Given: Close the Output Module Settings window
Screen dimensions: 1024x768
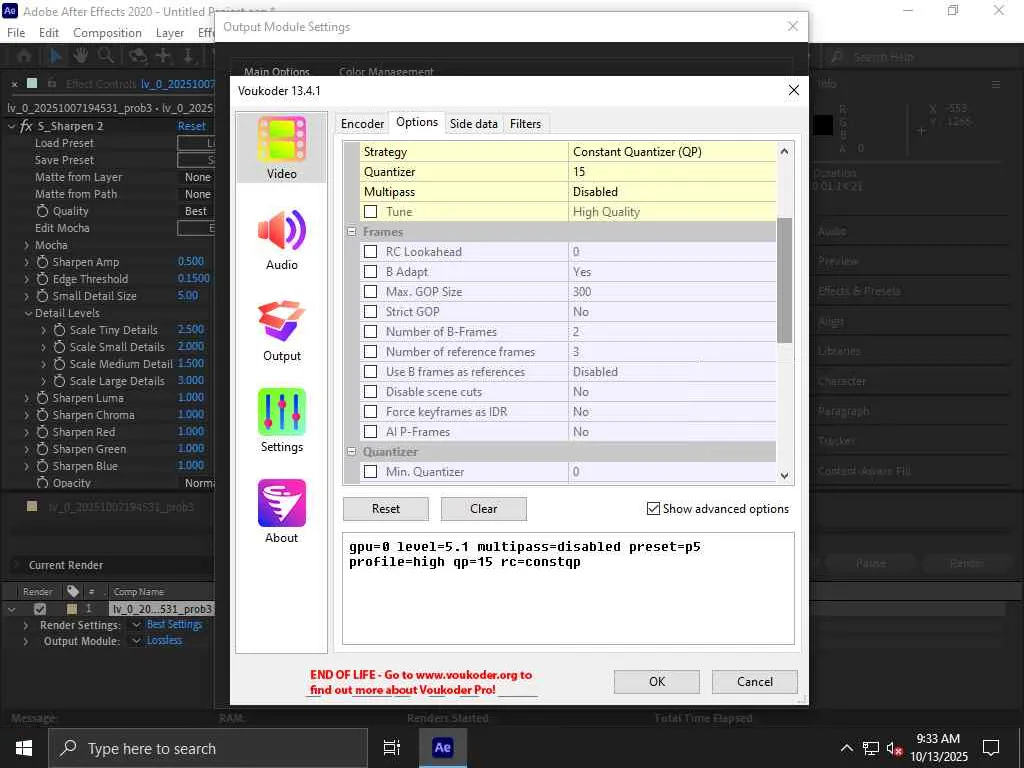Looking at the screenshot, I should pos(792,26).
